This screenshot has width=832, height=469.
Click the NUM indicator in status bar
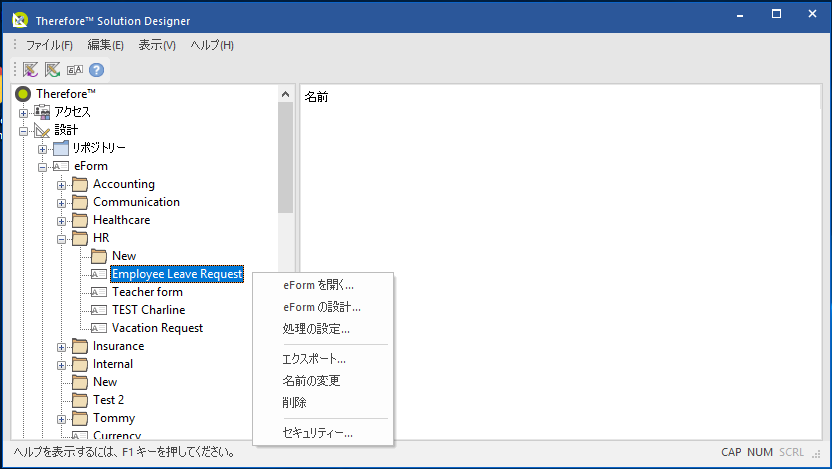760,452
